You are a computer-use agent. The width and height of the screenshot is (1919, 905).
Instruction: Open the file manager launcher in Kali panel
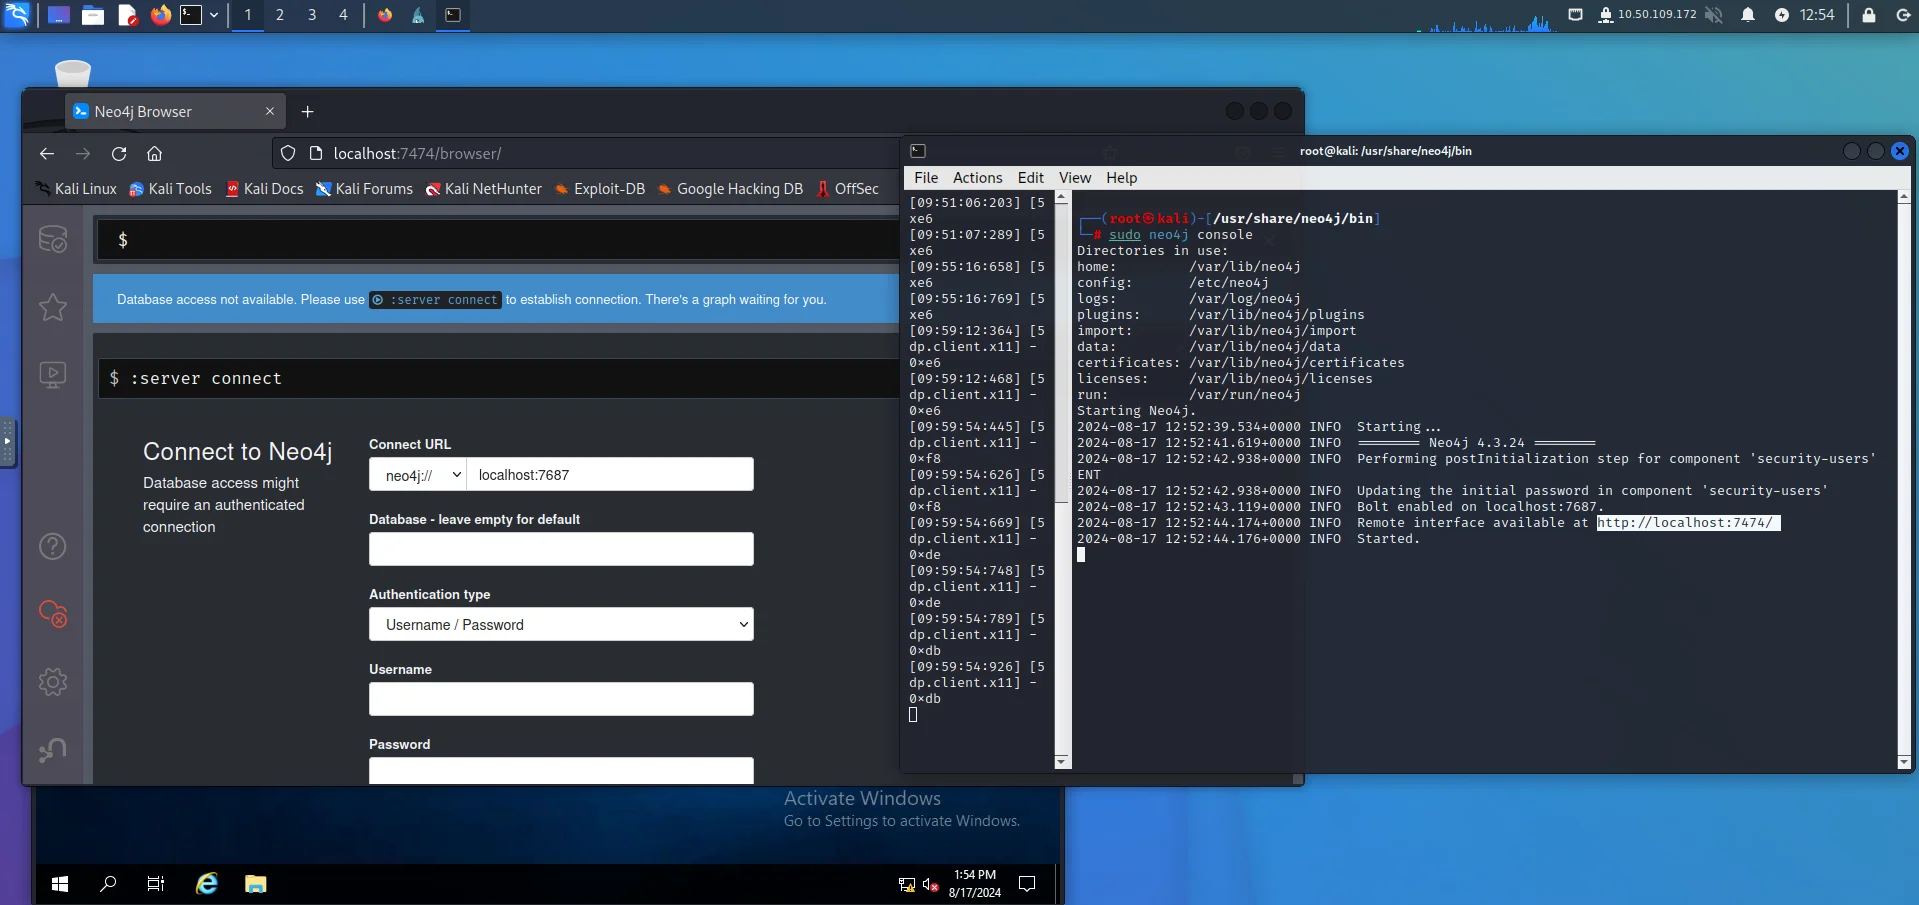point(93,15)
